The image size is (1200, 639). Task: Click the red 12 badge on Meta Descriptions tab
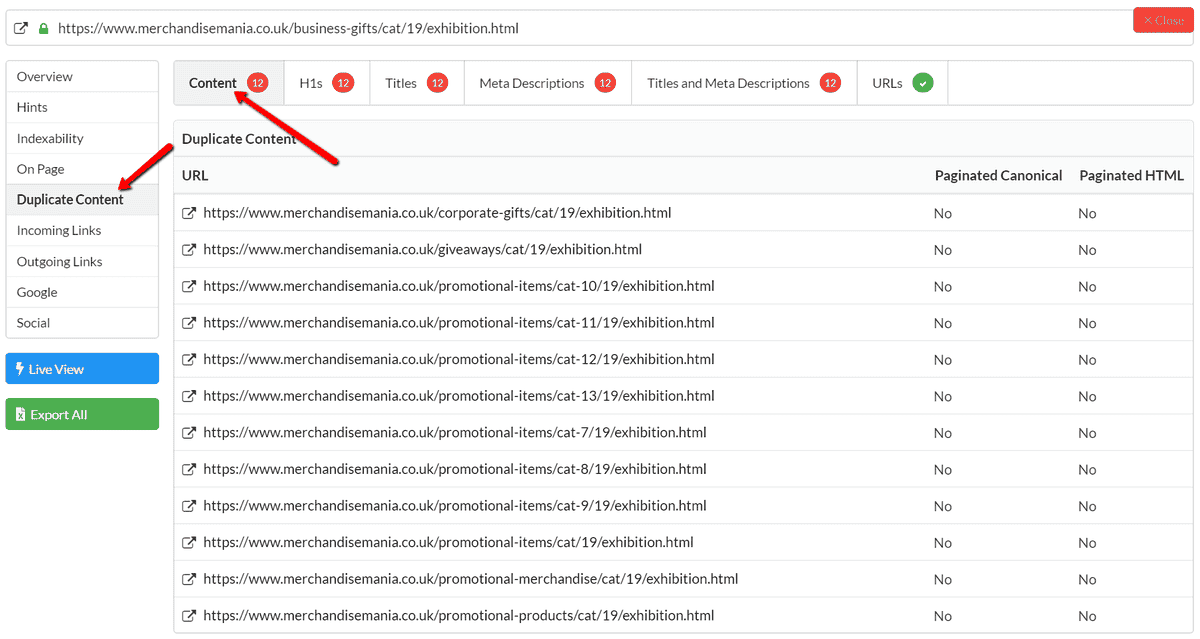(605, 83)
